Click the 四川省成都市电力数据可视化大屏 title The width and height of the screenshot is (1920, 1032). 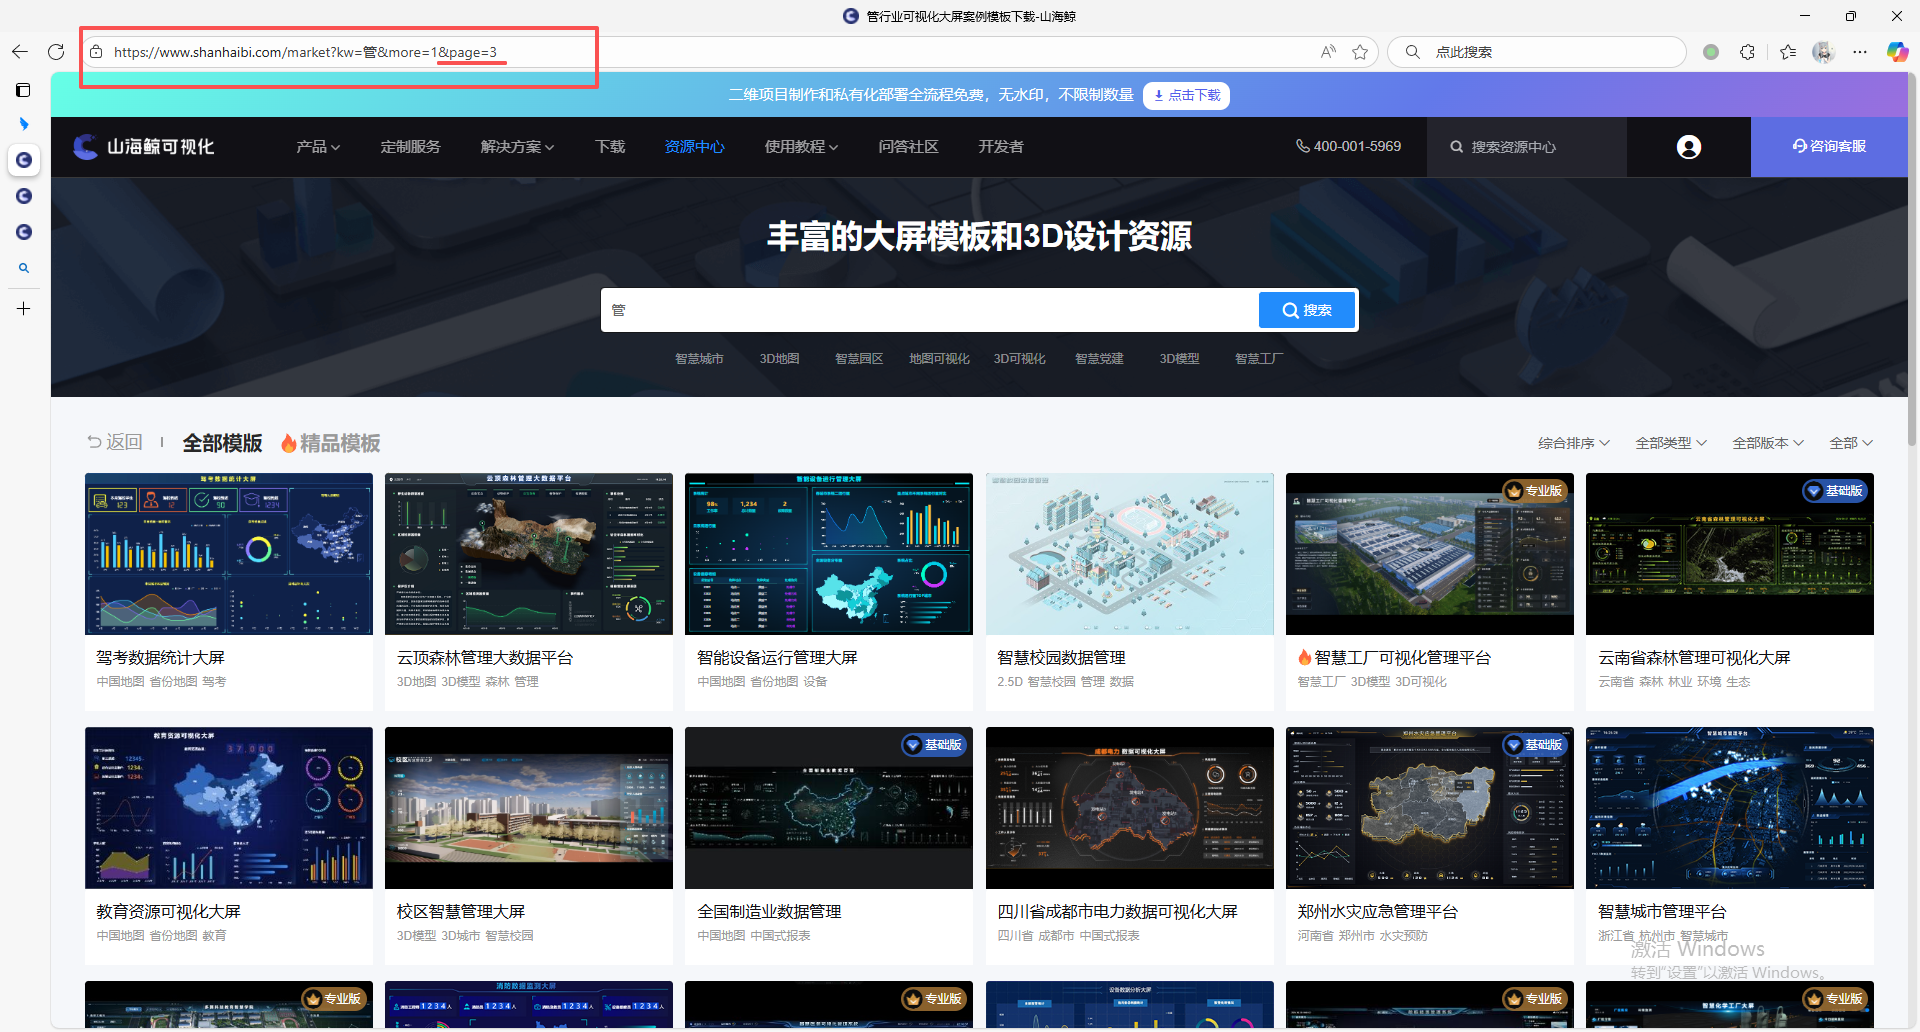click(x=1117, y=911)
